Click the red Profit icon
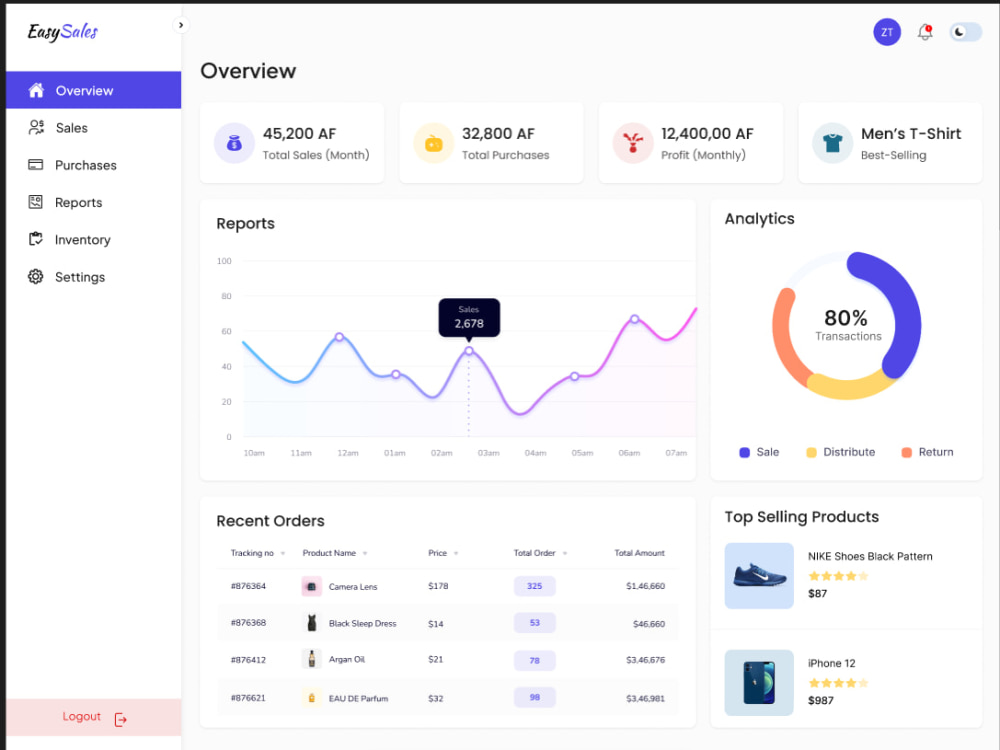 click(633, 143)
